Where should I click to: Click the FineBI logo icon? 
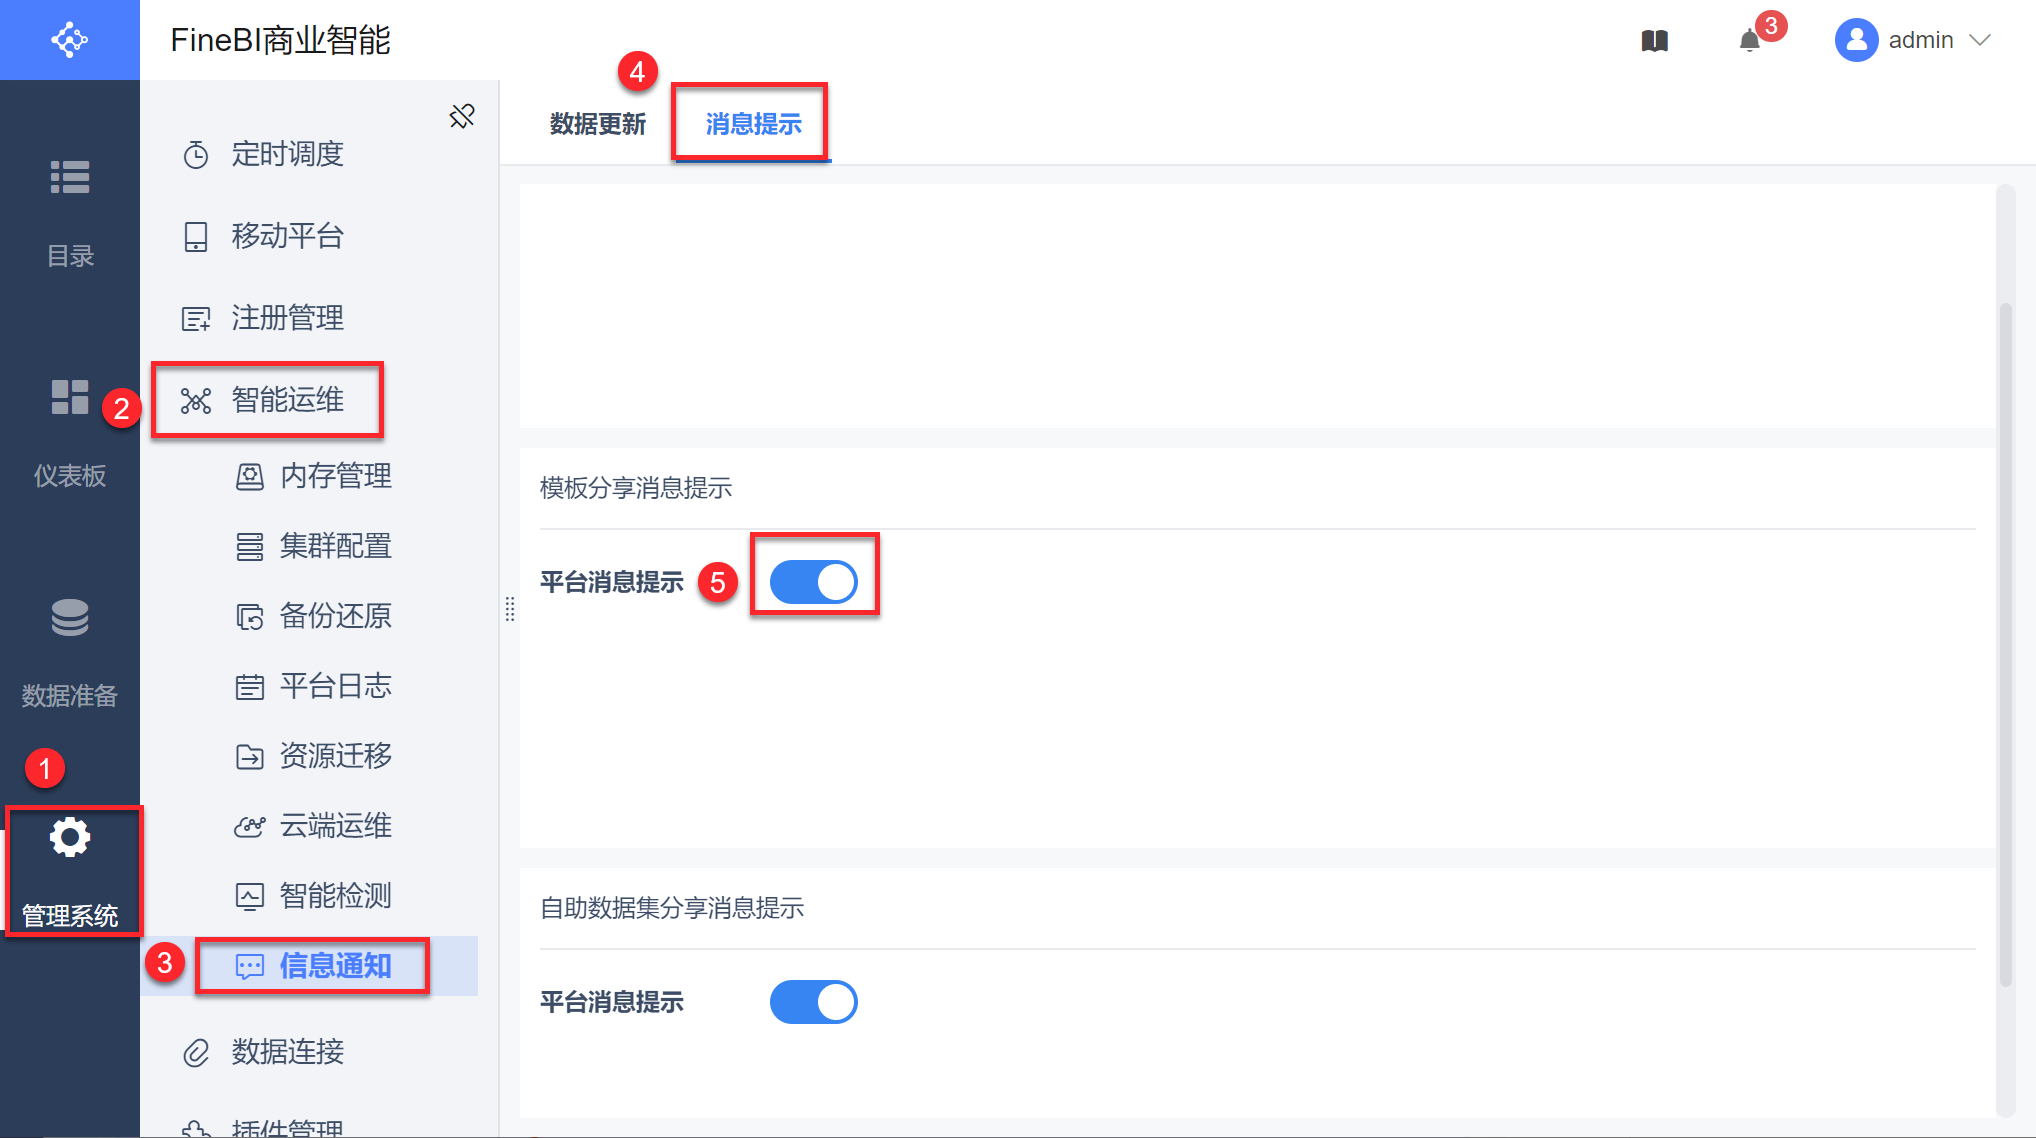tap(69, 40)
